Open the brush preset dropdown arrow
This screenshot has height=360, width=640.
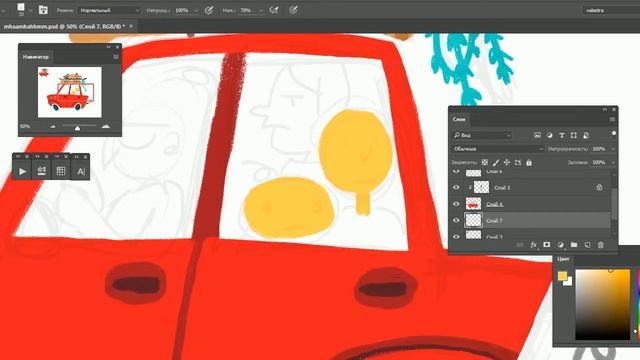coord(31,11)
